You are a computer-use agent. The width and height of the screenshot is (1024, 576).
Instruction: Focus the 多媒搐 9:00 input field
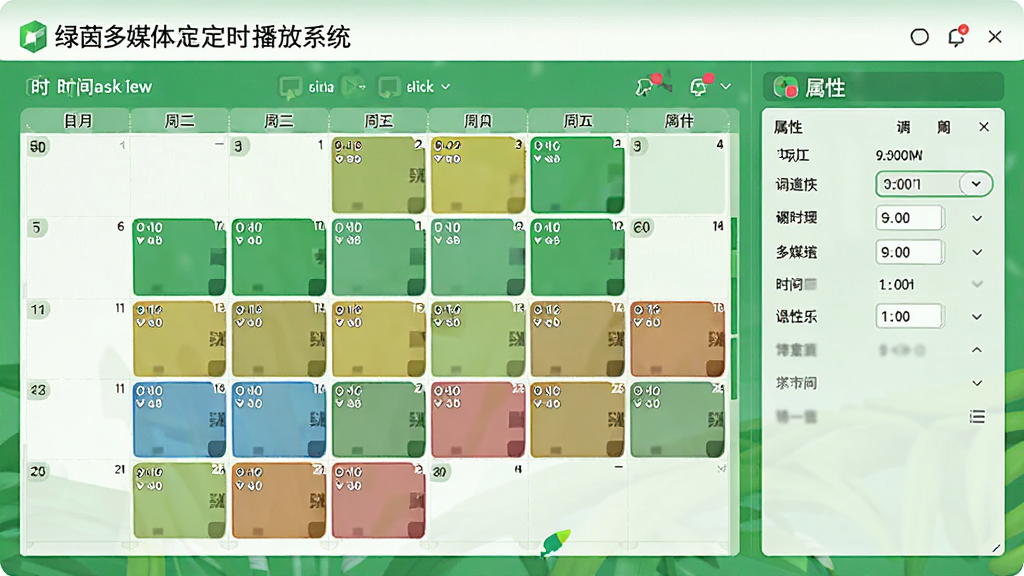pos(910,252)
